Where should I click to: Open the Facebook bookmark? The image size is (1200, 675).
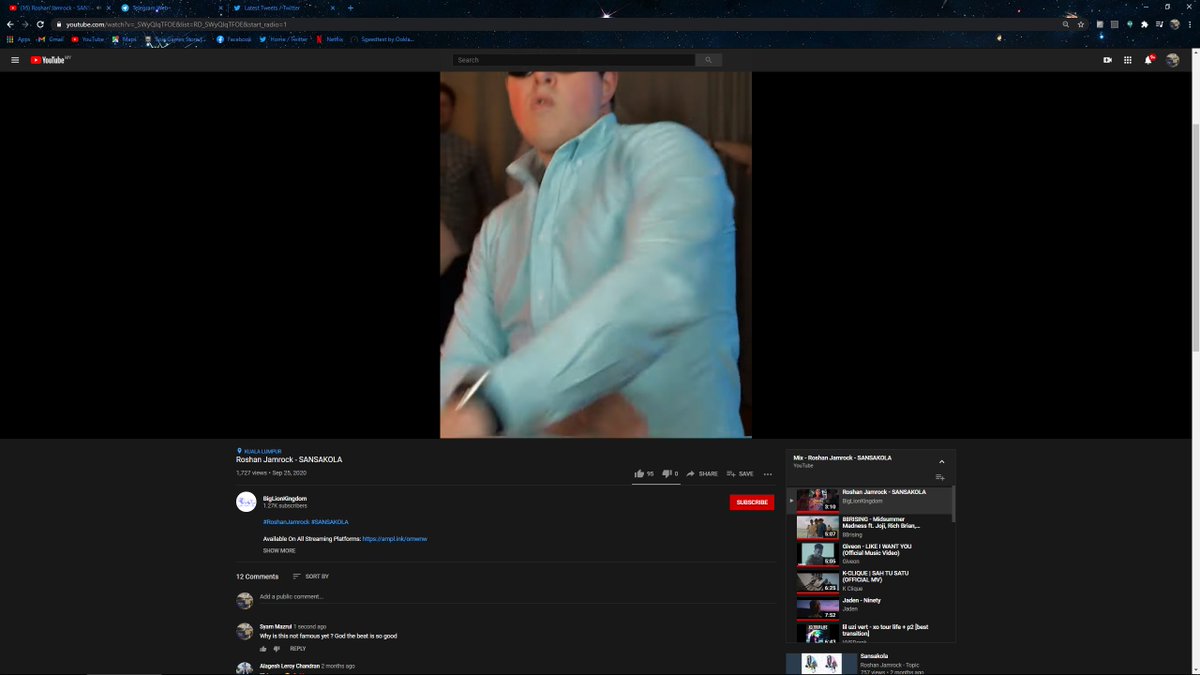pos(234,39)
